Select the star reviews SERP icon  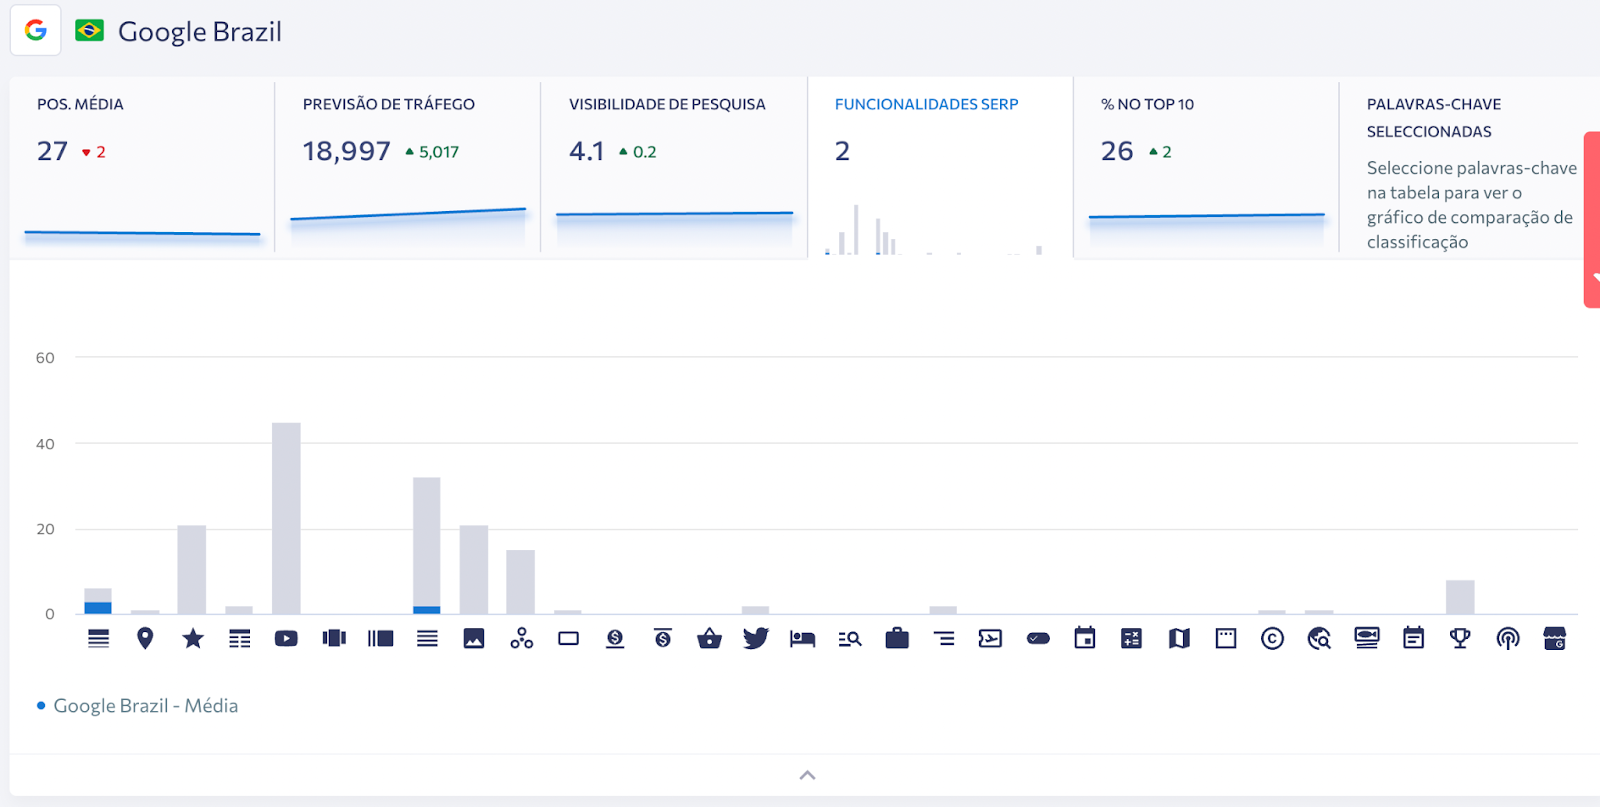193,638
